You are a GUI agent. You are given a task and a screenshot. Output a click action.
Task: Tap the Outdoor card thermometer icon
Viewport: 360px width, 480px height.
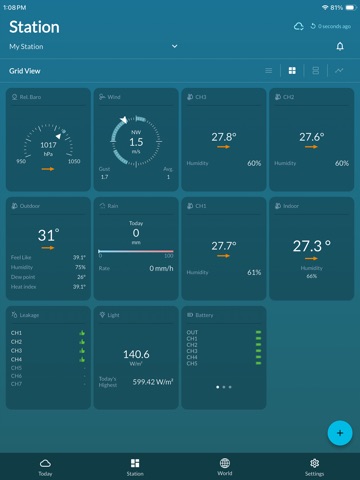point(15,206)
